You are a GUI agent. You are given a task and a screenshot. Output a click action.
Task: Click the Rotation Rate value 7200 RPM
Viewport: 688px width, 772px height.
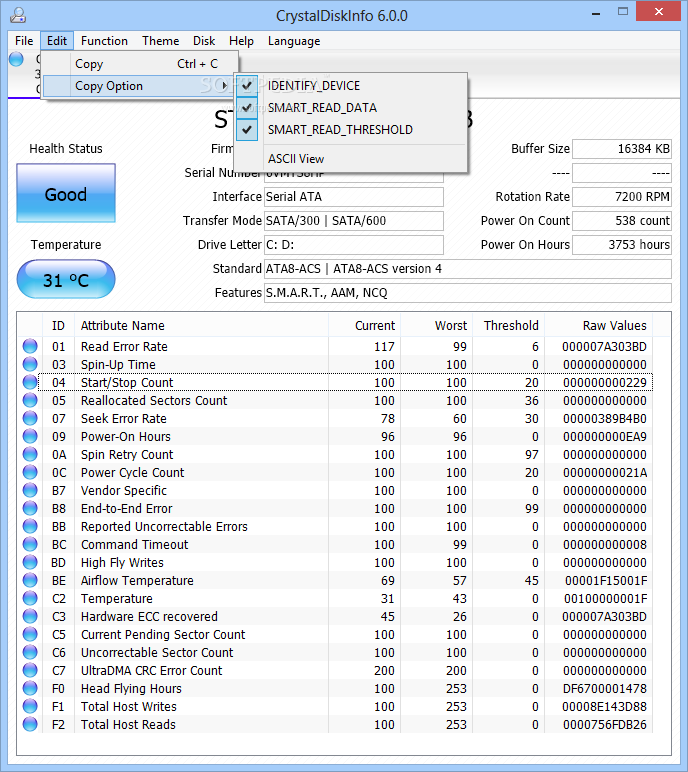(622, 197)
